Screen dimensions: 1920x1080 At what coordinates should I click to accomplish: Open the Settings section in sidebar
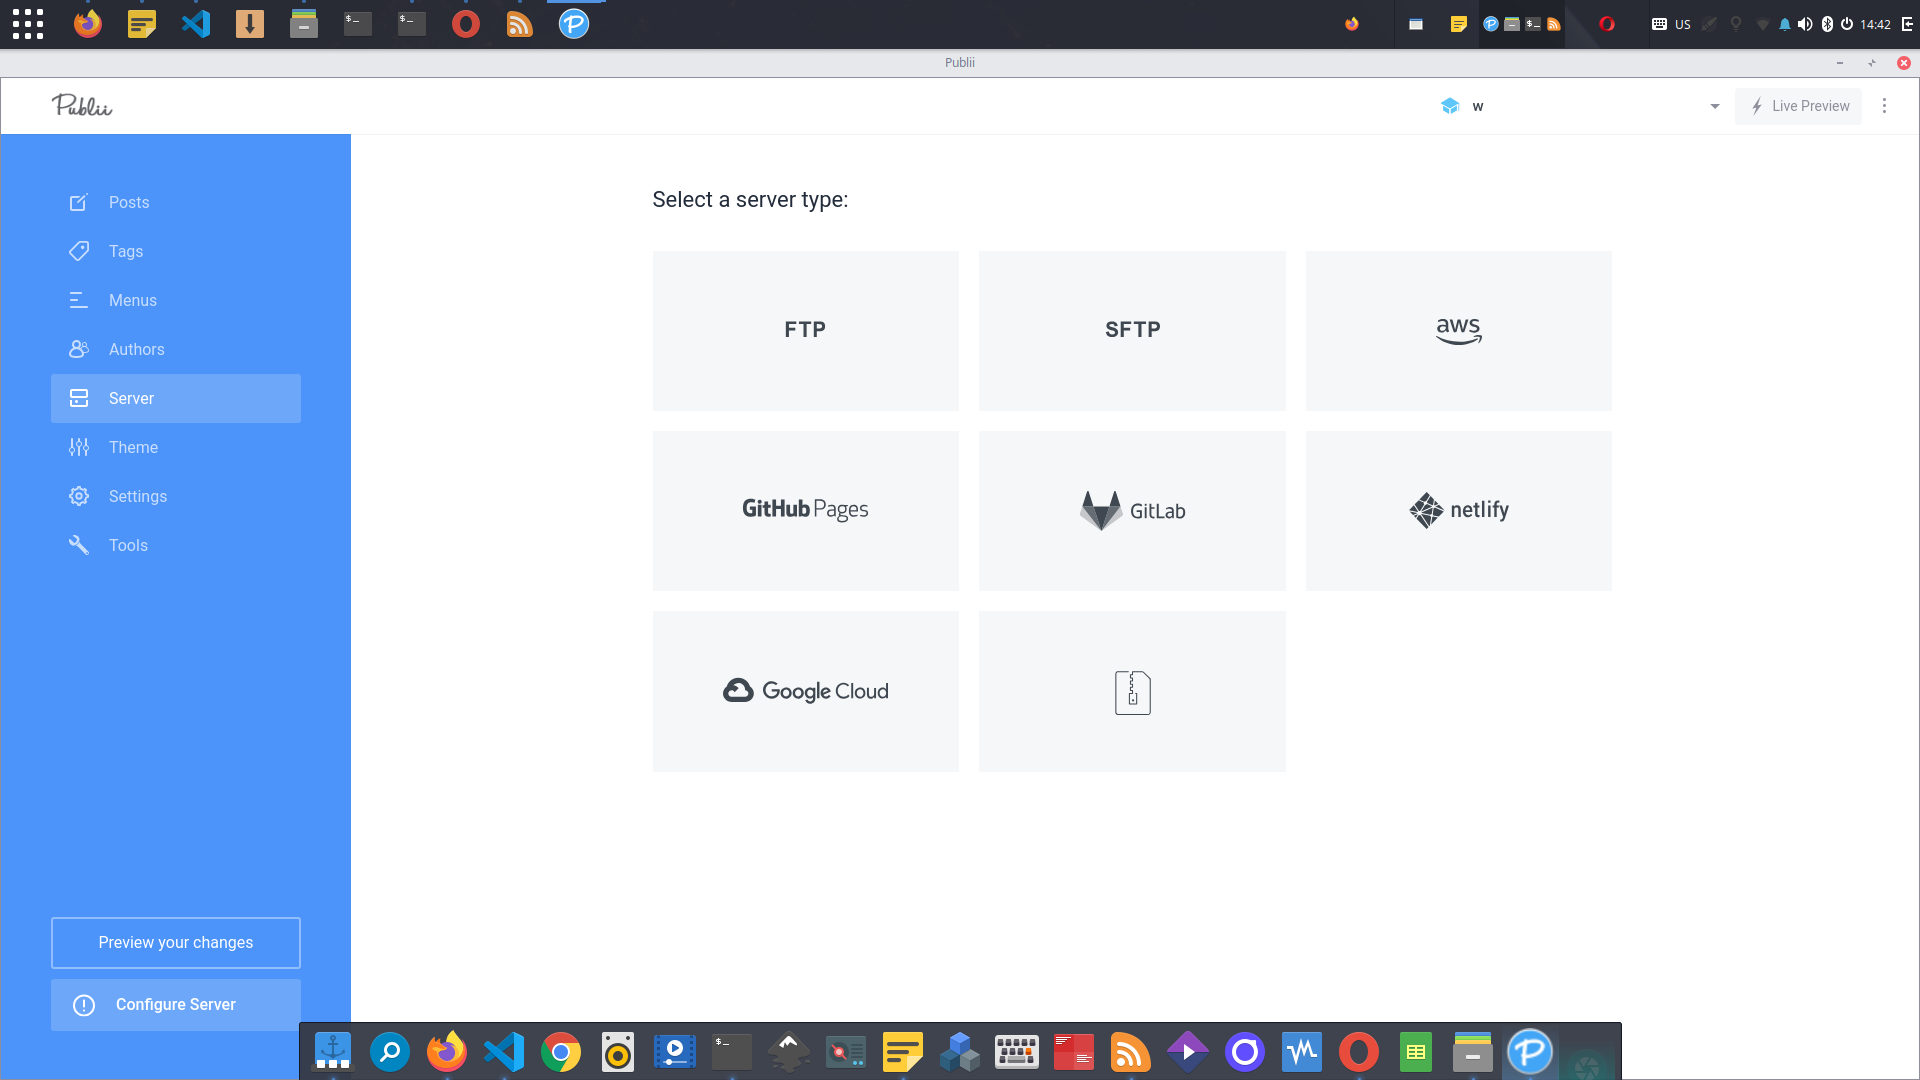tap(176, 496)
